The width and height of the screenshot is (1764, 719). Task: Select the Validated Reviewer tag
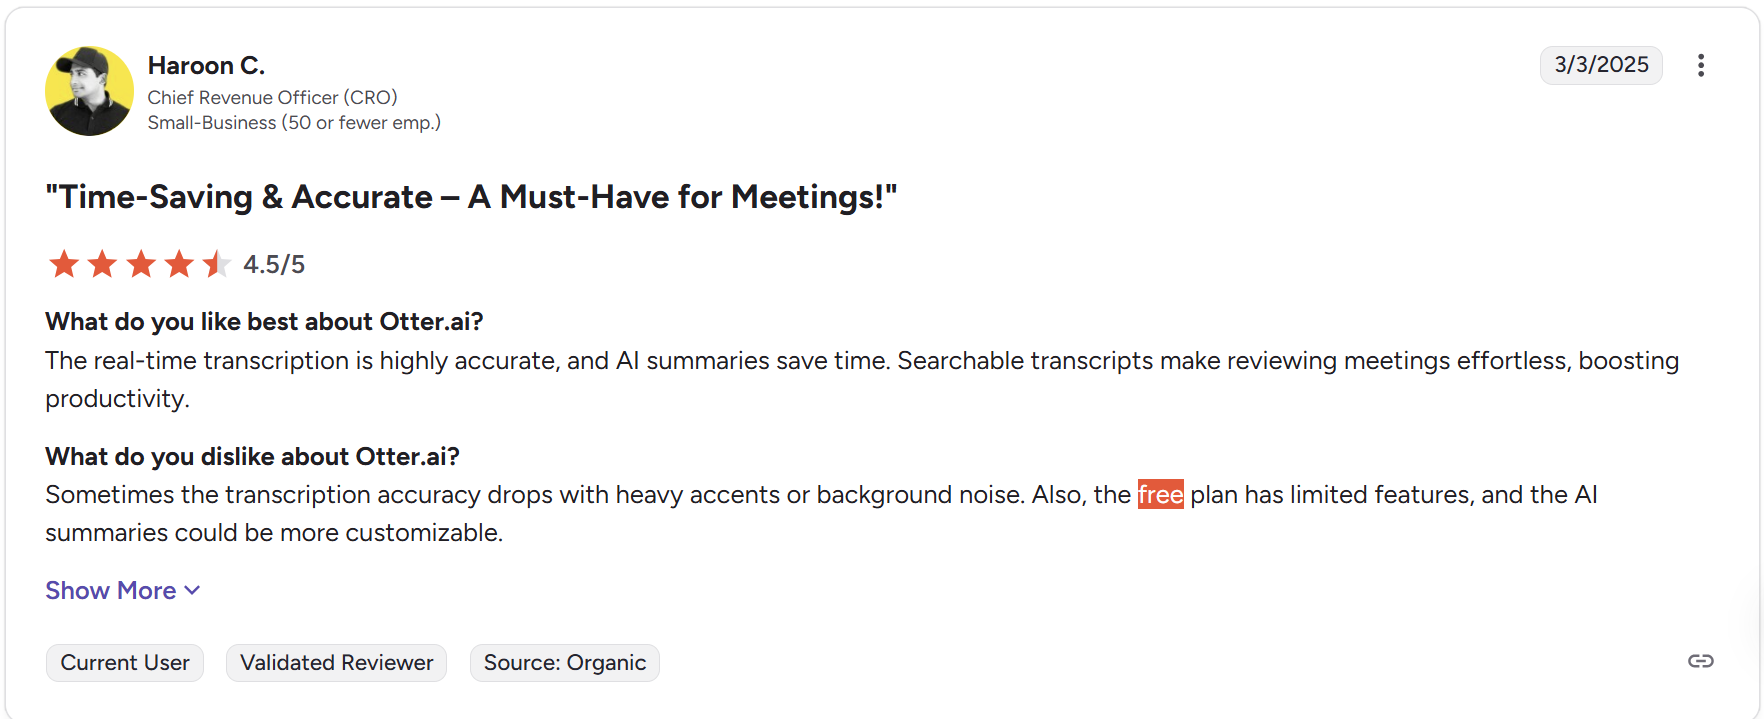[x=336, y=663]
